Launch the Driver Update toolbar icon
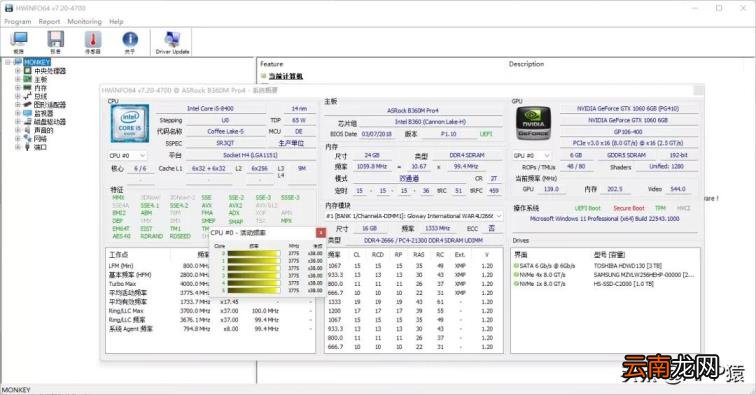756x395 pixels. pyautogui.click(x=172, y=40)
